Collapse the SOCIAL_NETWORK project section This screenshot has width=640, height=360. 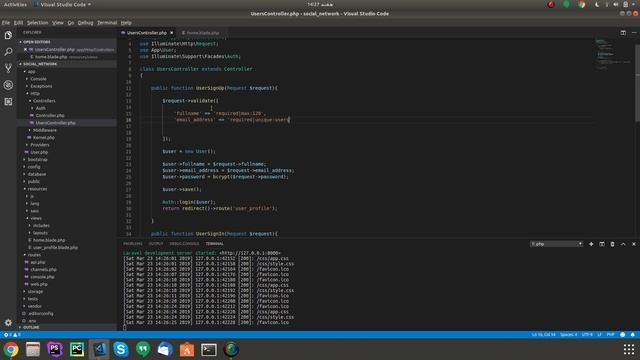39,64
